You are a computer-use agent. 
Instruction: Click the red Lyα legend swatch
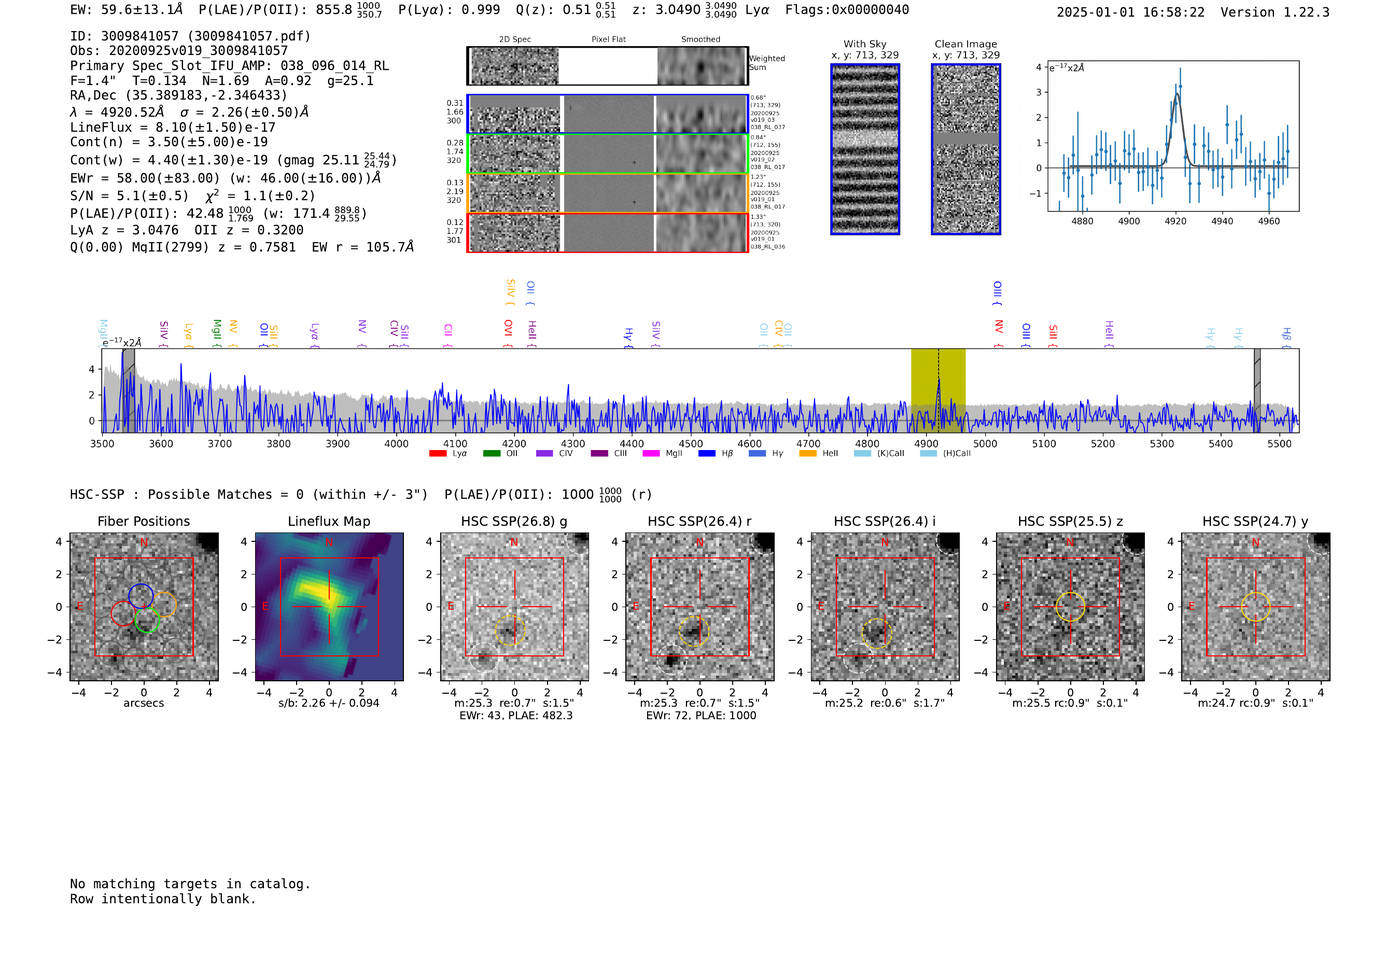(x=437, y=454)
